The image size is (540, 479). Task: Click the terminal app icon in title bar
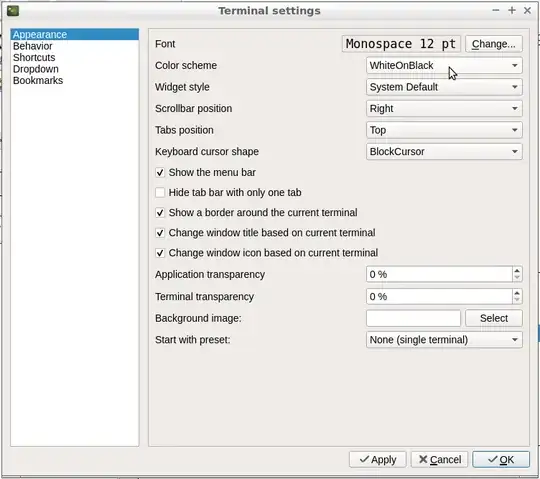click(13, 11)
